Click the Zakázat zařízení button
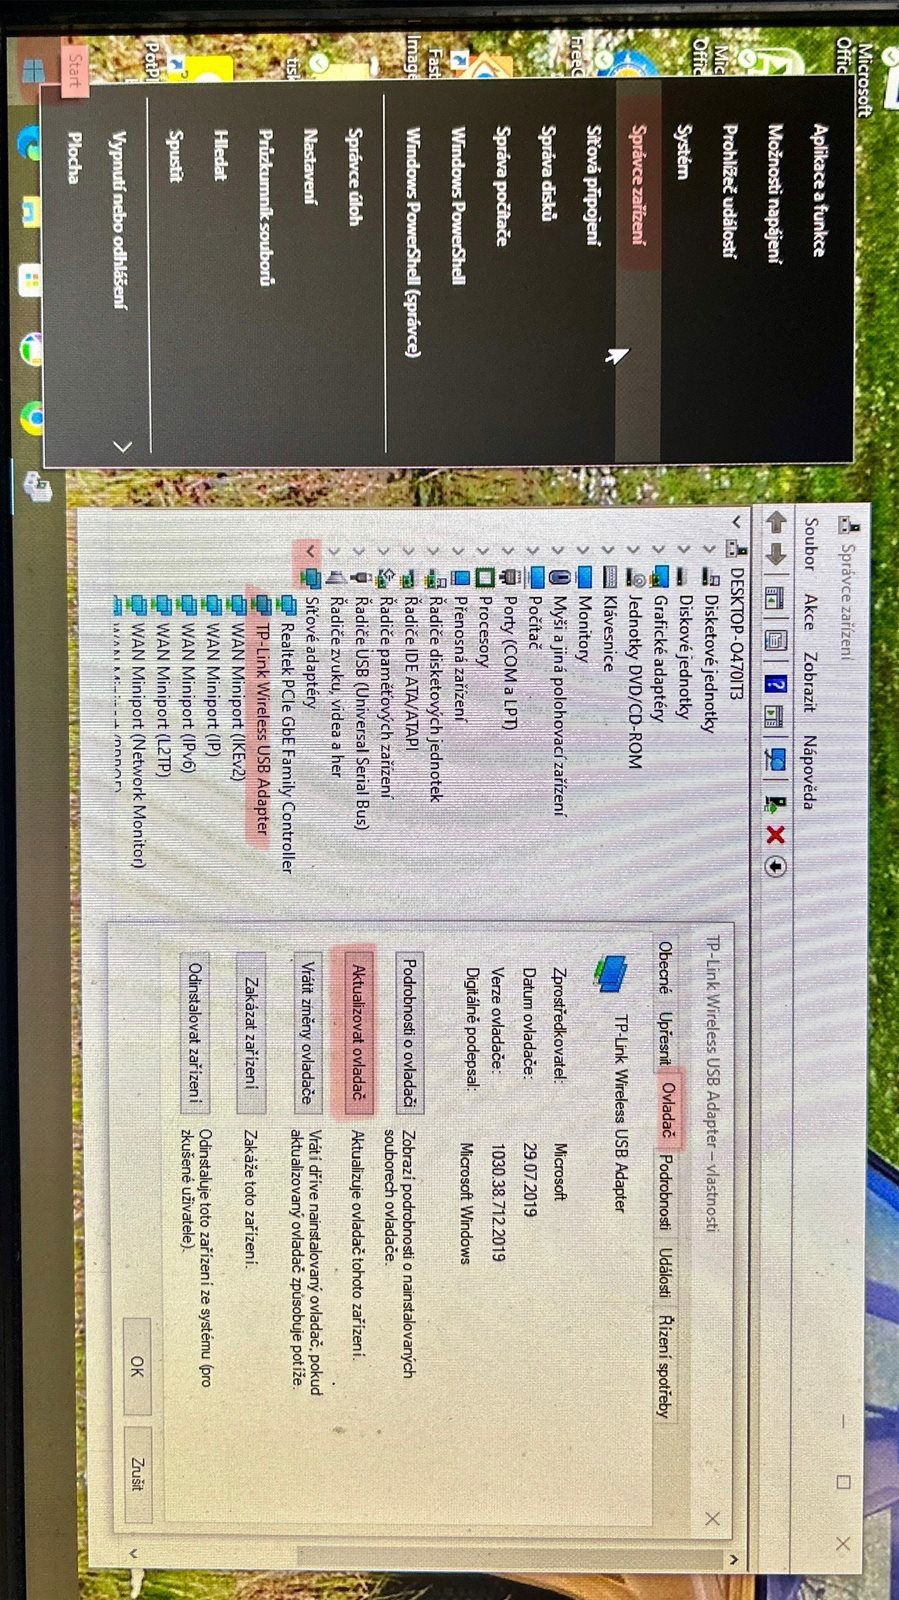 (x=250, y=1033)
